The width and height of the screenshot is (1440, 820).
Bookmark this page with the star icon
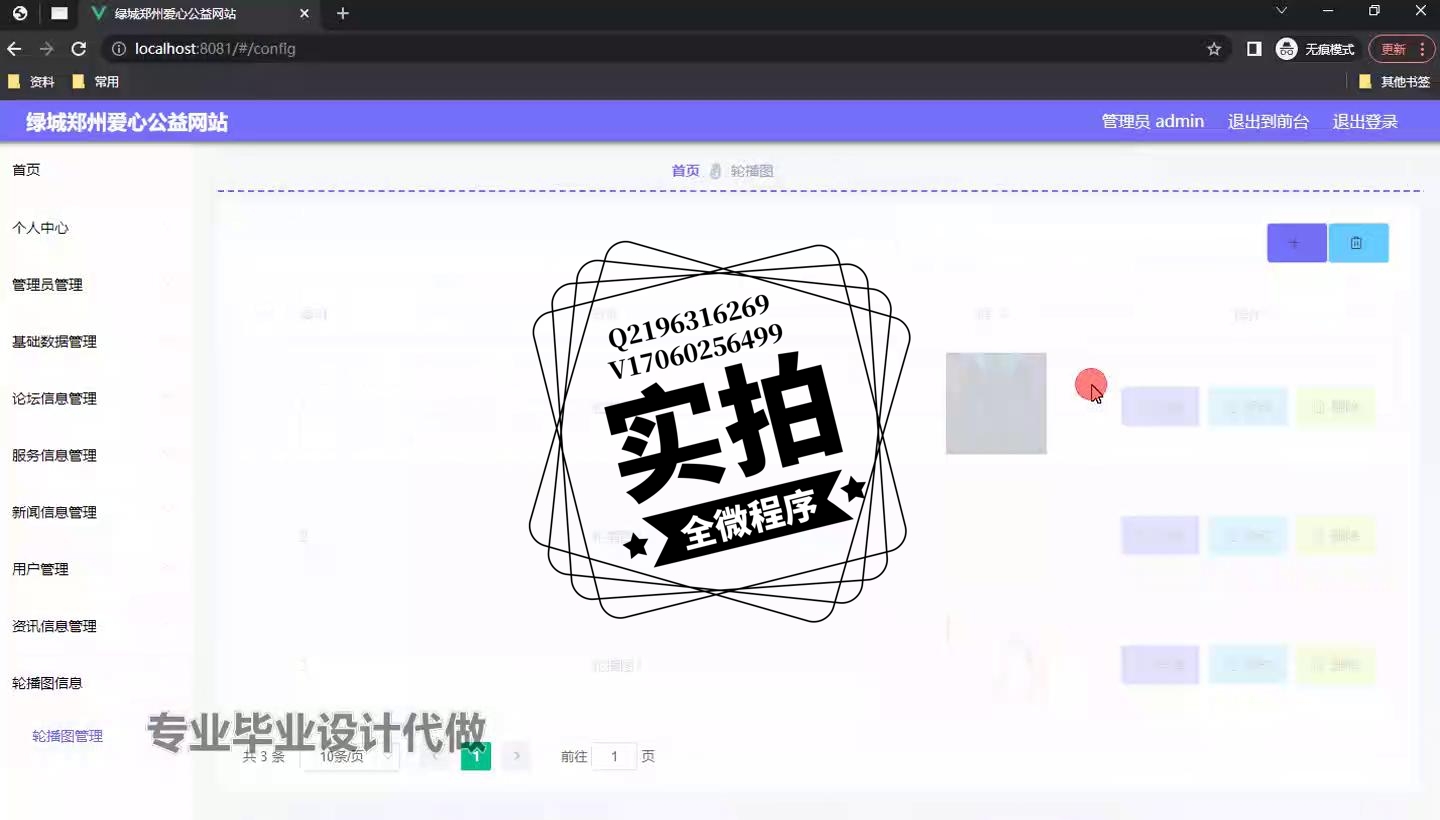(1214, 49)
